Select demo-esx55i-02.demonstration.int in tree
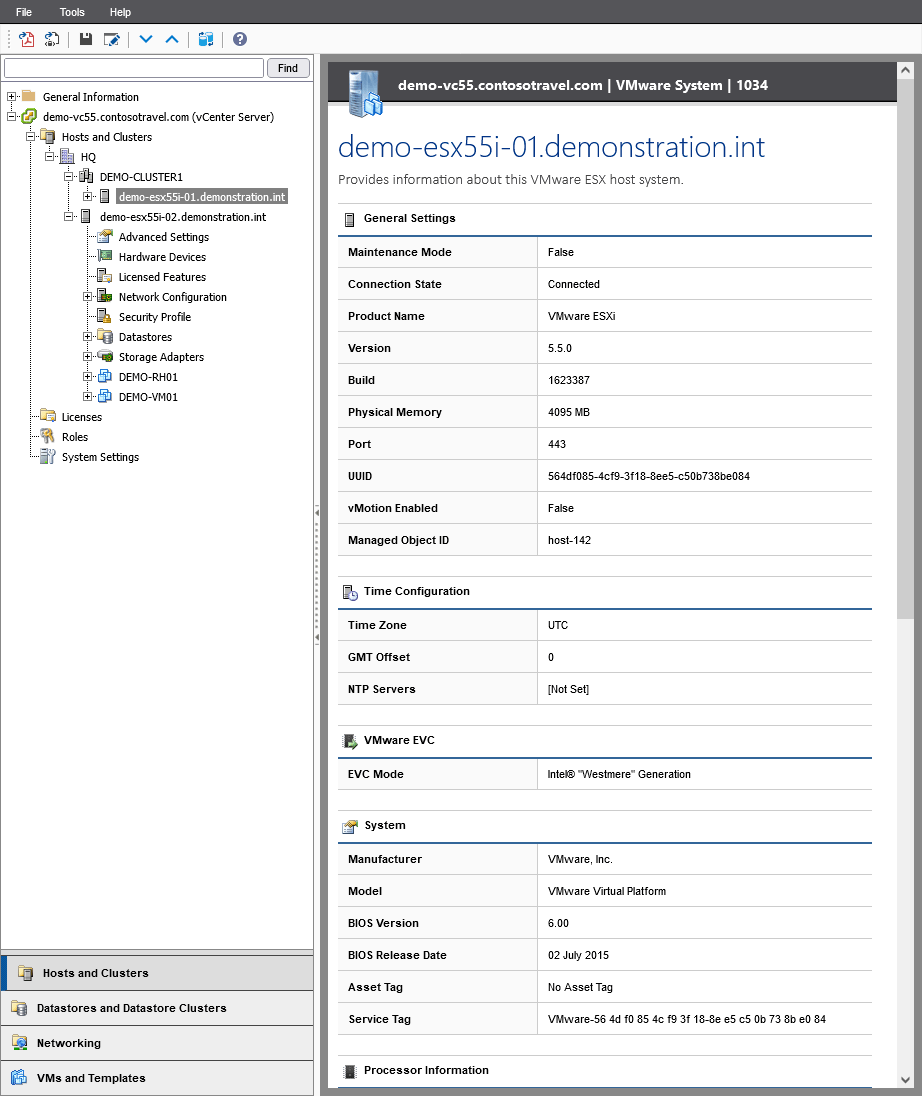Image resolution: width=922 pixels, height=1096 pixels. 182,217
